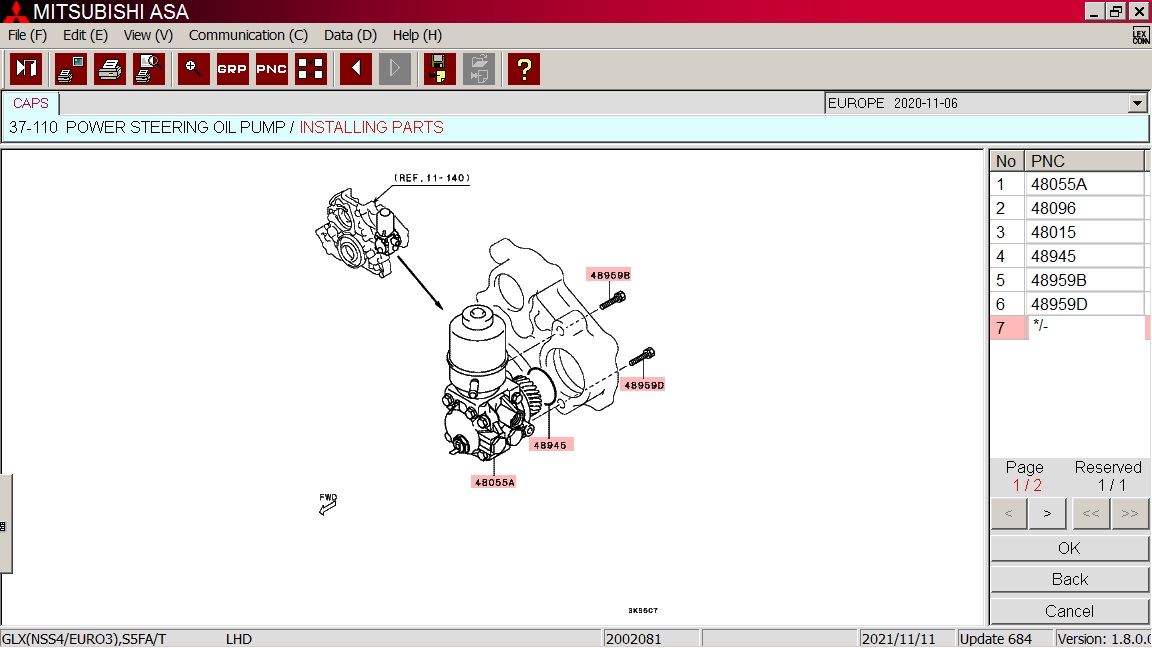Expand the EUROPE 2020-11-06 region dropdown
Image resolution: width=1152 pixels, height=648 pixels.
coord(1137,103)
